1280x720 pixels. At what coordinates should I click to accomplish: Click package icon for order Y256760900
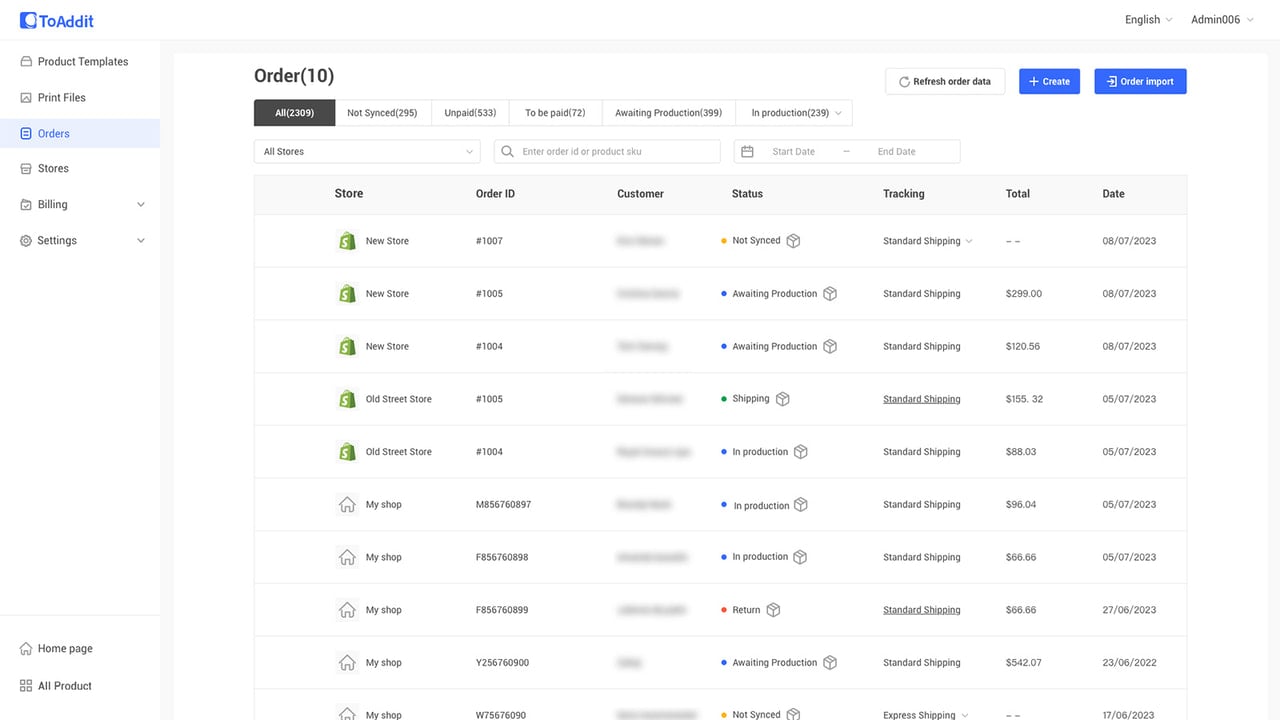830,663
